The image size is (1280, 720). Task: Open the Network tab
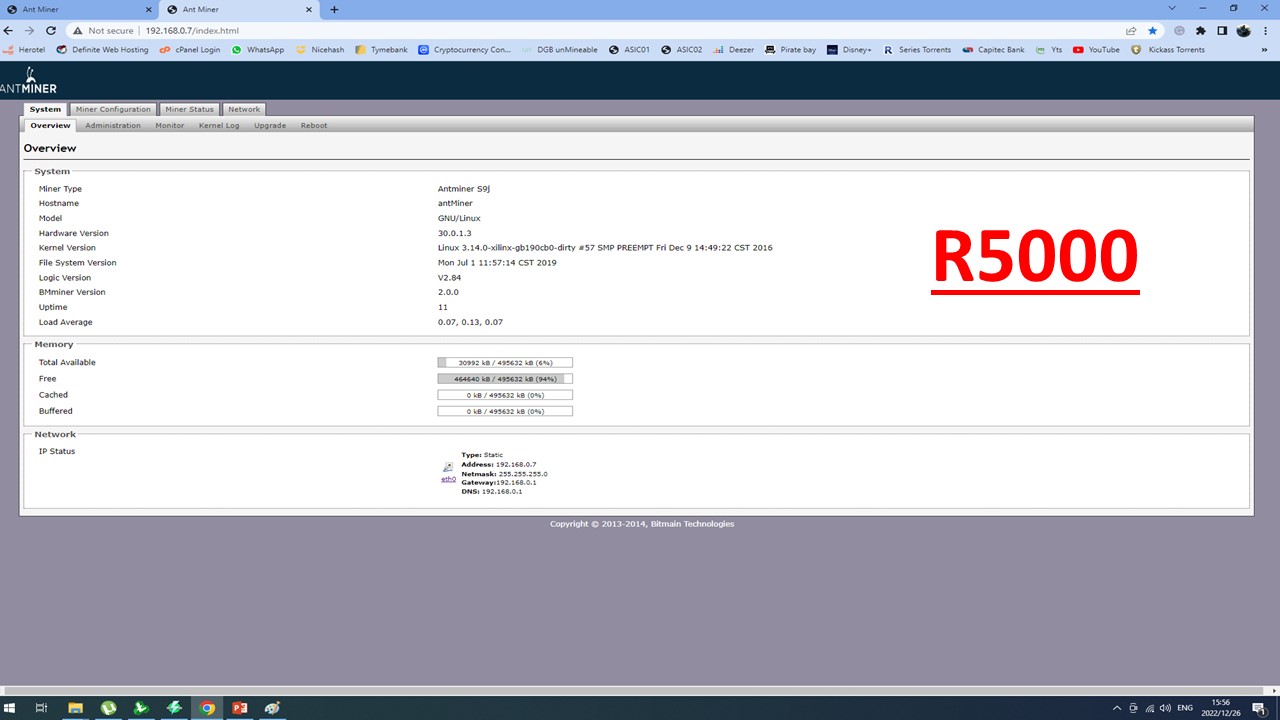click(243, 109)
